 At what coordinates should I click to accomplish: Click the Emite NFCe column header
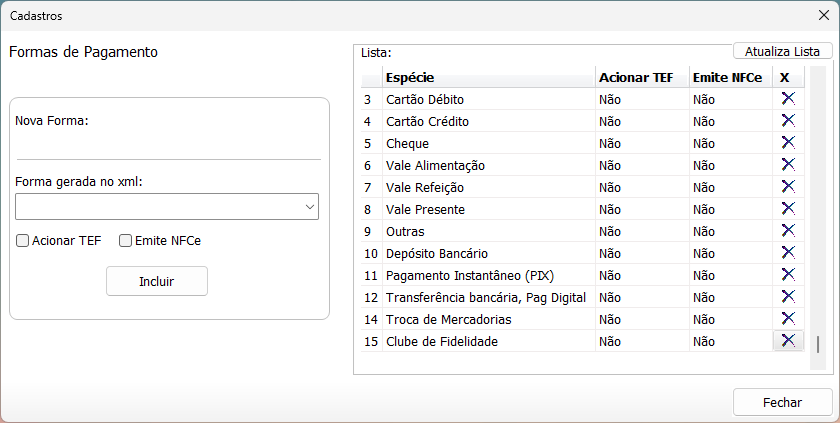[x=728, y=77]
